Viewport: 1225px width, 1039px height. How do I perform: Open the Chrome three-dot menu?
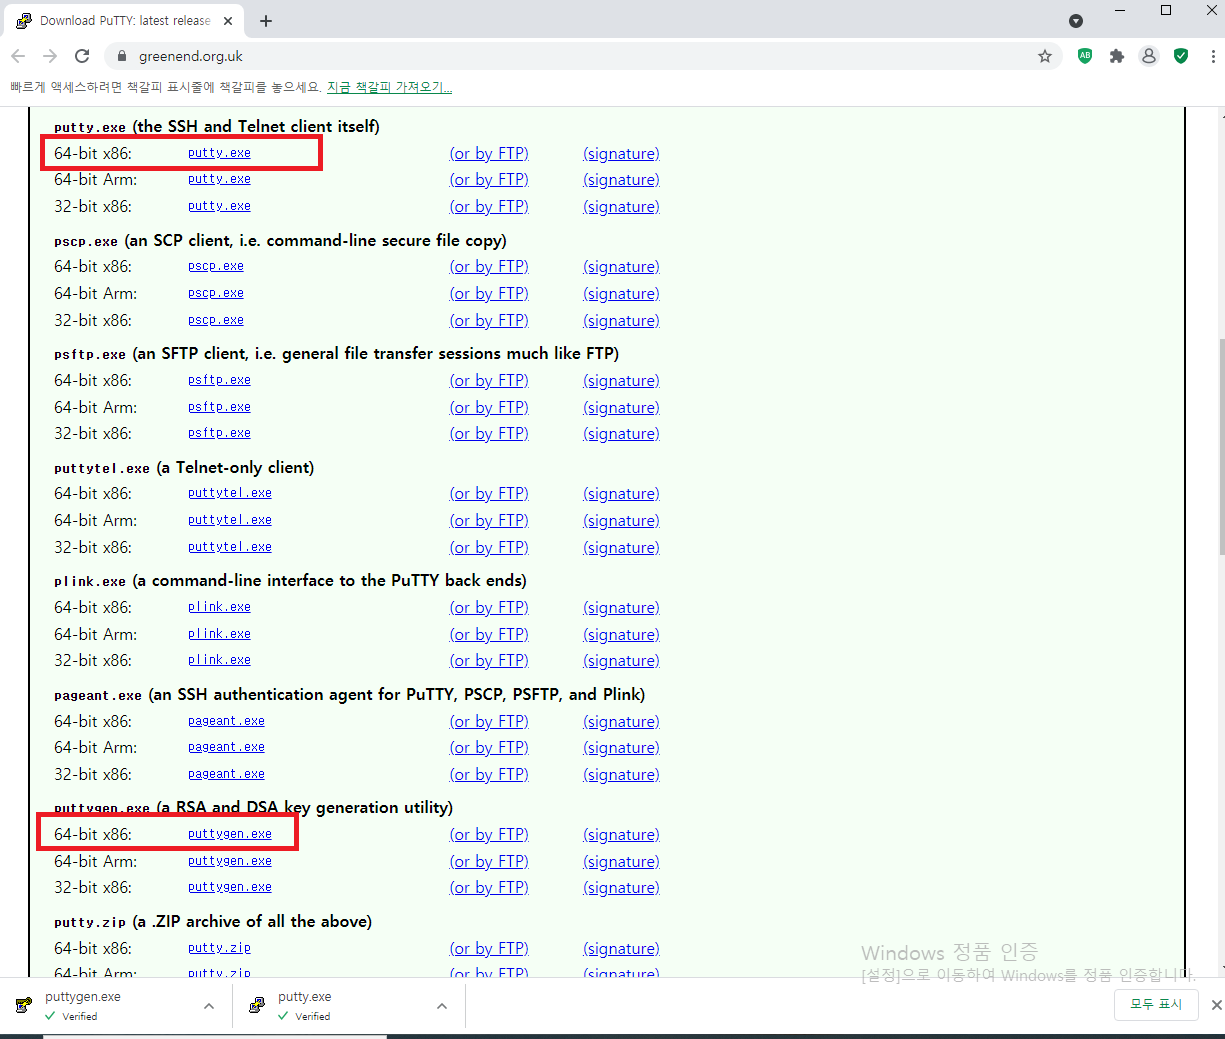(1213, 56)
